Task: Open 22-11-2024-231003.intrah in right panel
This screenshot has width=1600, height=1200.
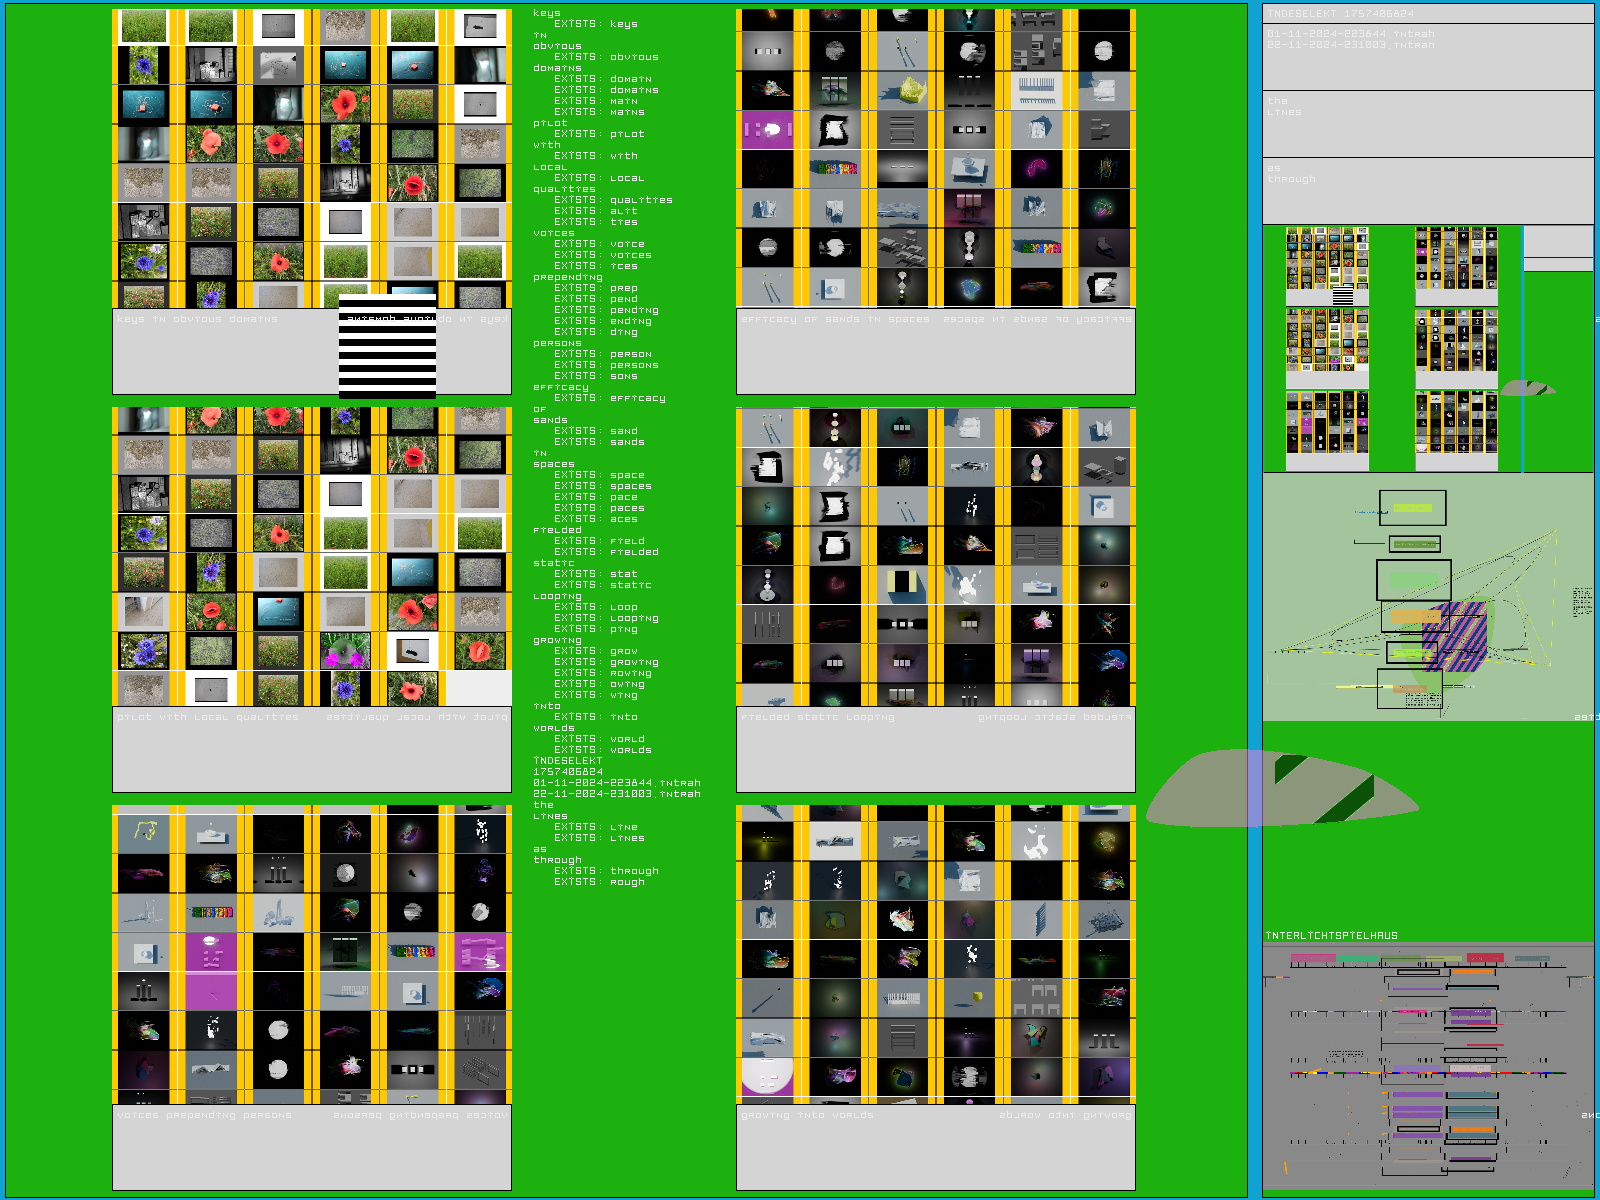Action: click(x=1350, y=45)
